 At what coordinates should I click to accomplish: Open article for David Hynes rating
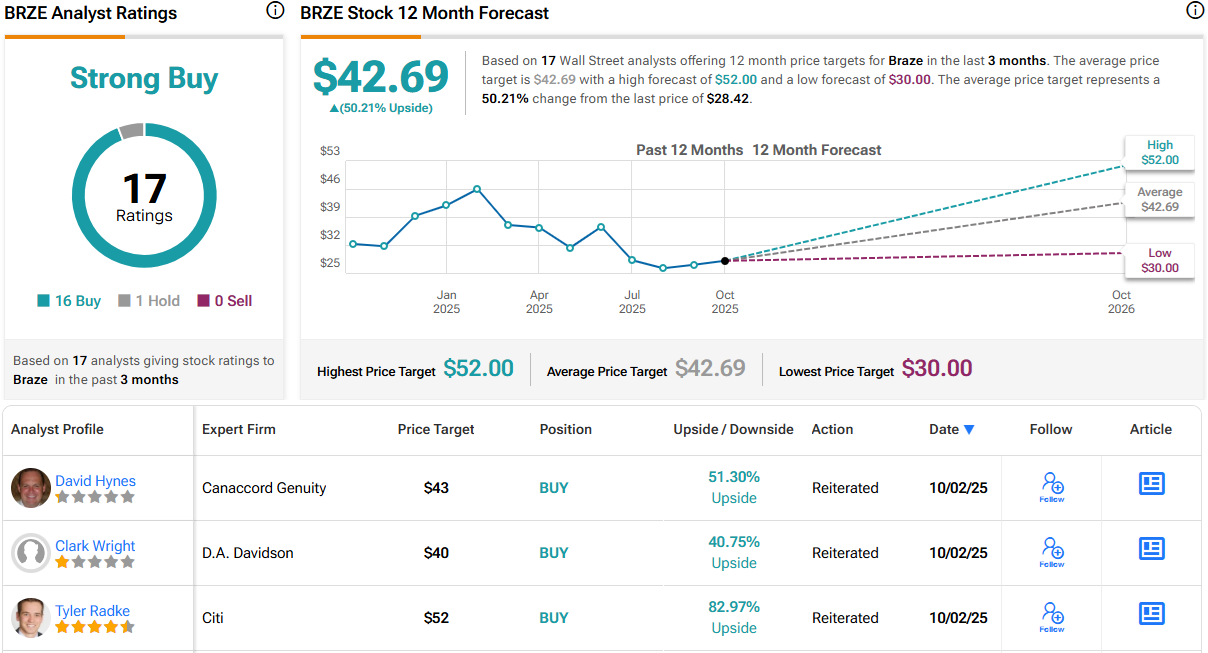tap(1152, 484)
